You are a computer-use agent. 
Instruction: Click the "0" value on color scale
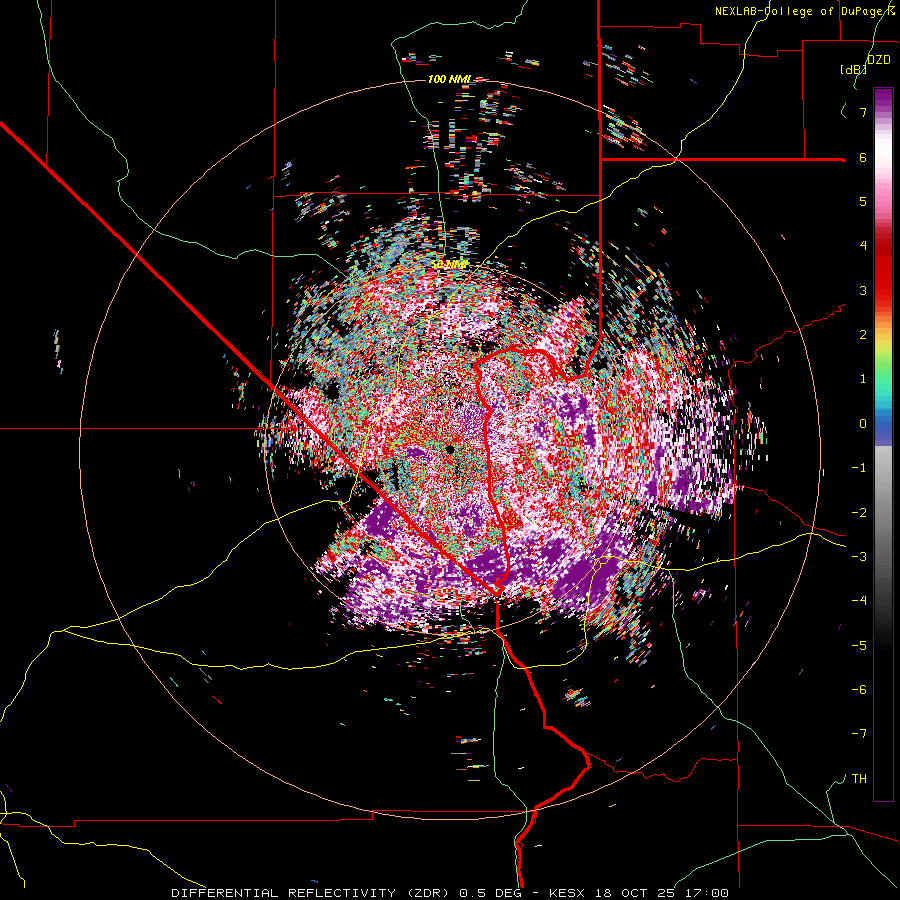(863, 424)
